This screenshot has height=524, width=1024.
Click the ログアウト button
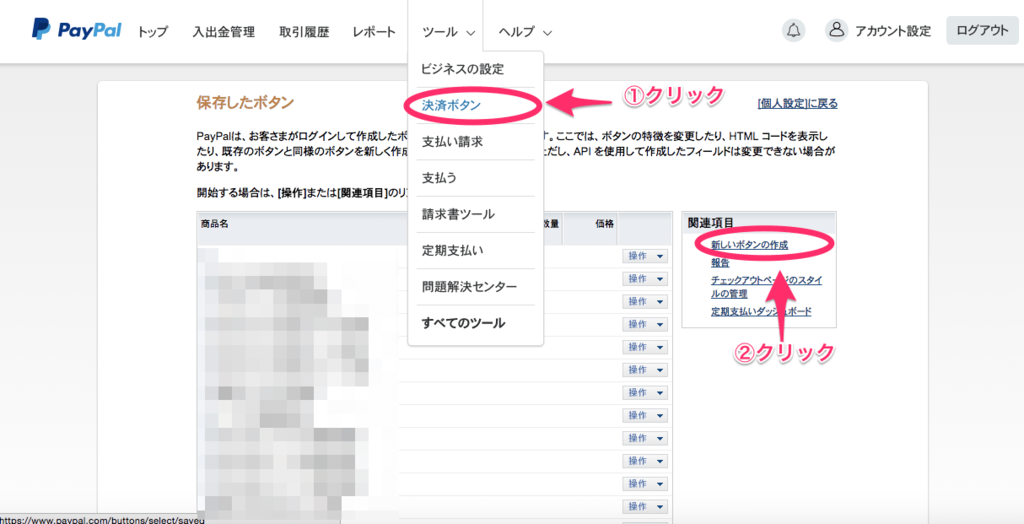(982, 31)
